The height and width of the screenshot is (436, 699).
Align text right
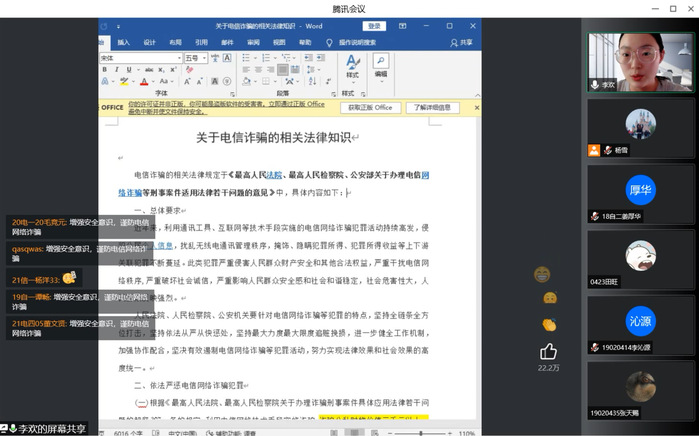pyautogui.click(x=270, y=70)
